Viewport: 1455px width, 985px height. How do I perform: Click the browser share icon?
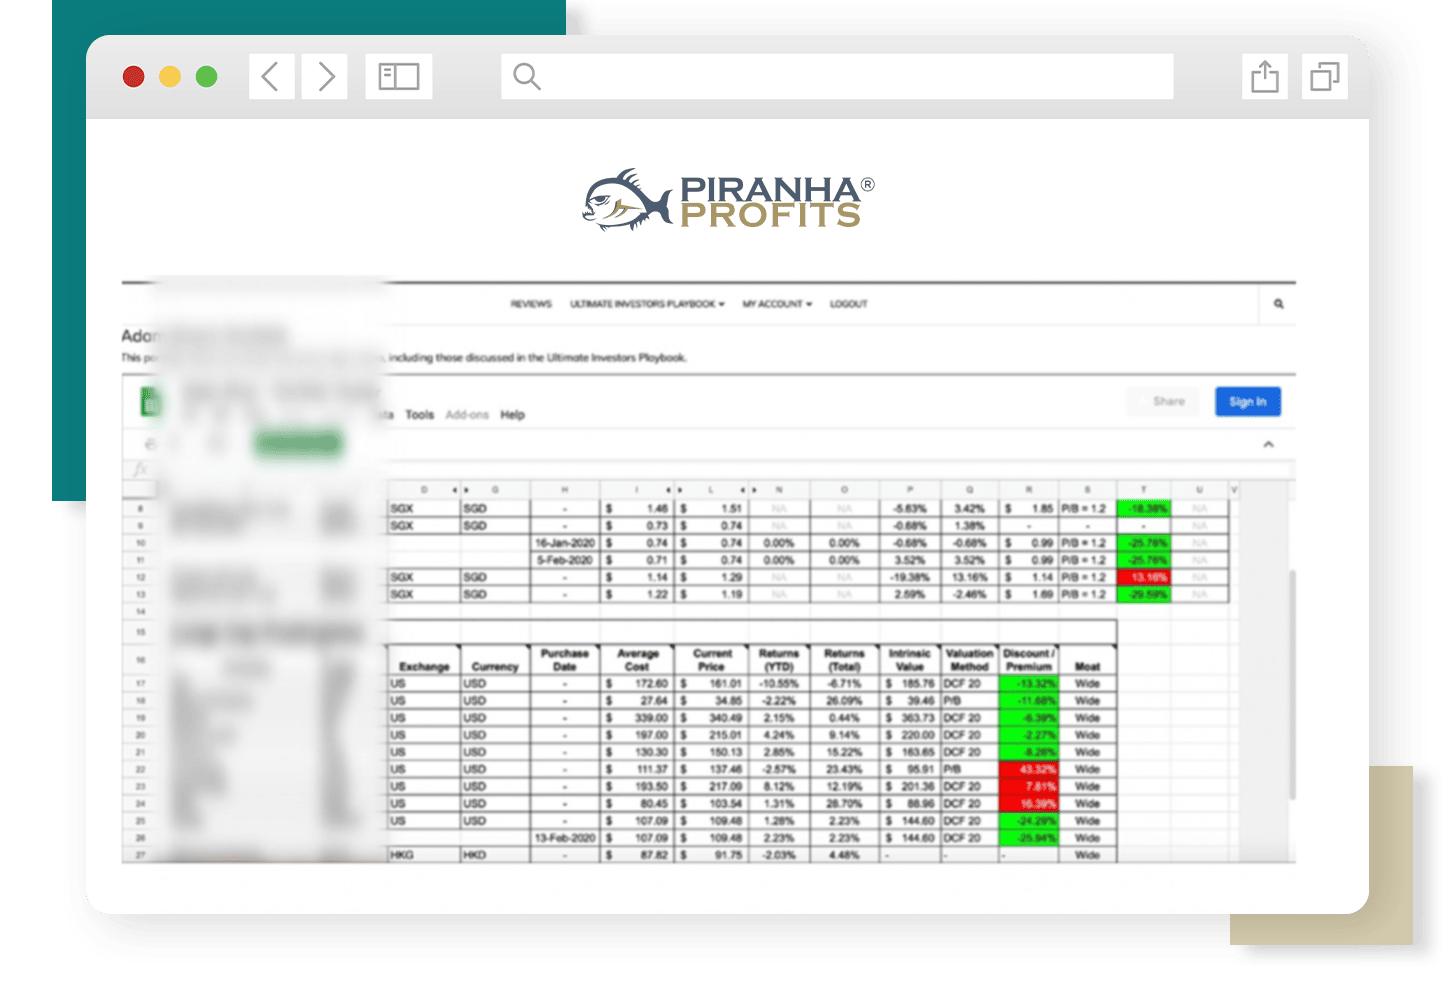tap(1265, 77)
